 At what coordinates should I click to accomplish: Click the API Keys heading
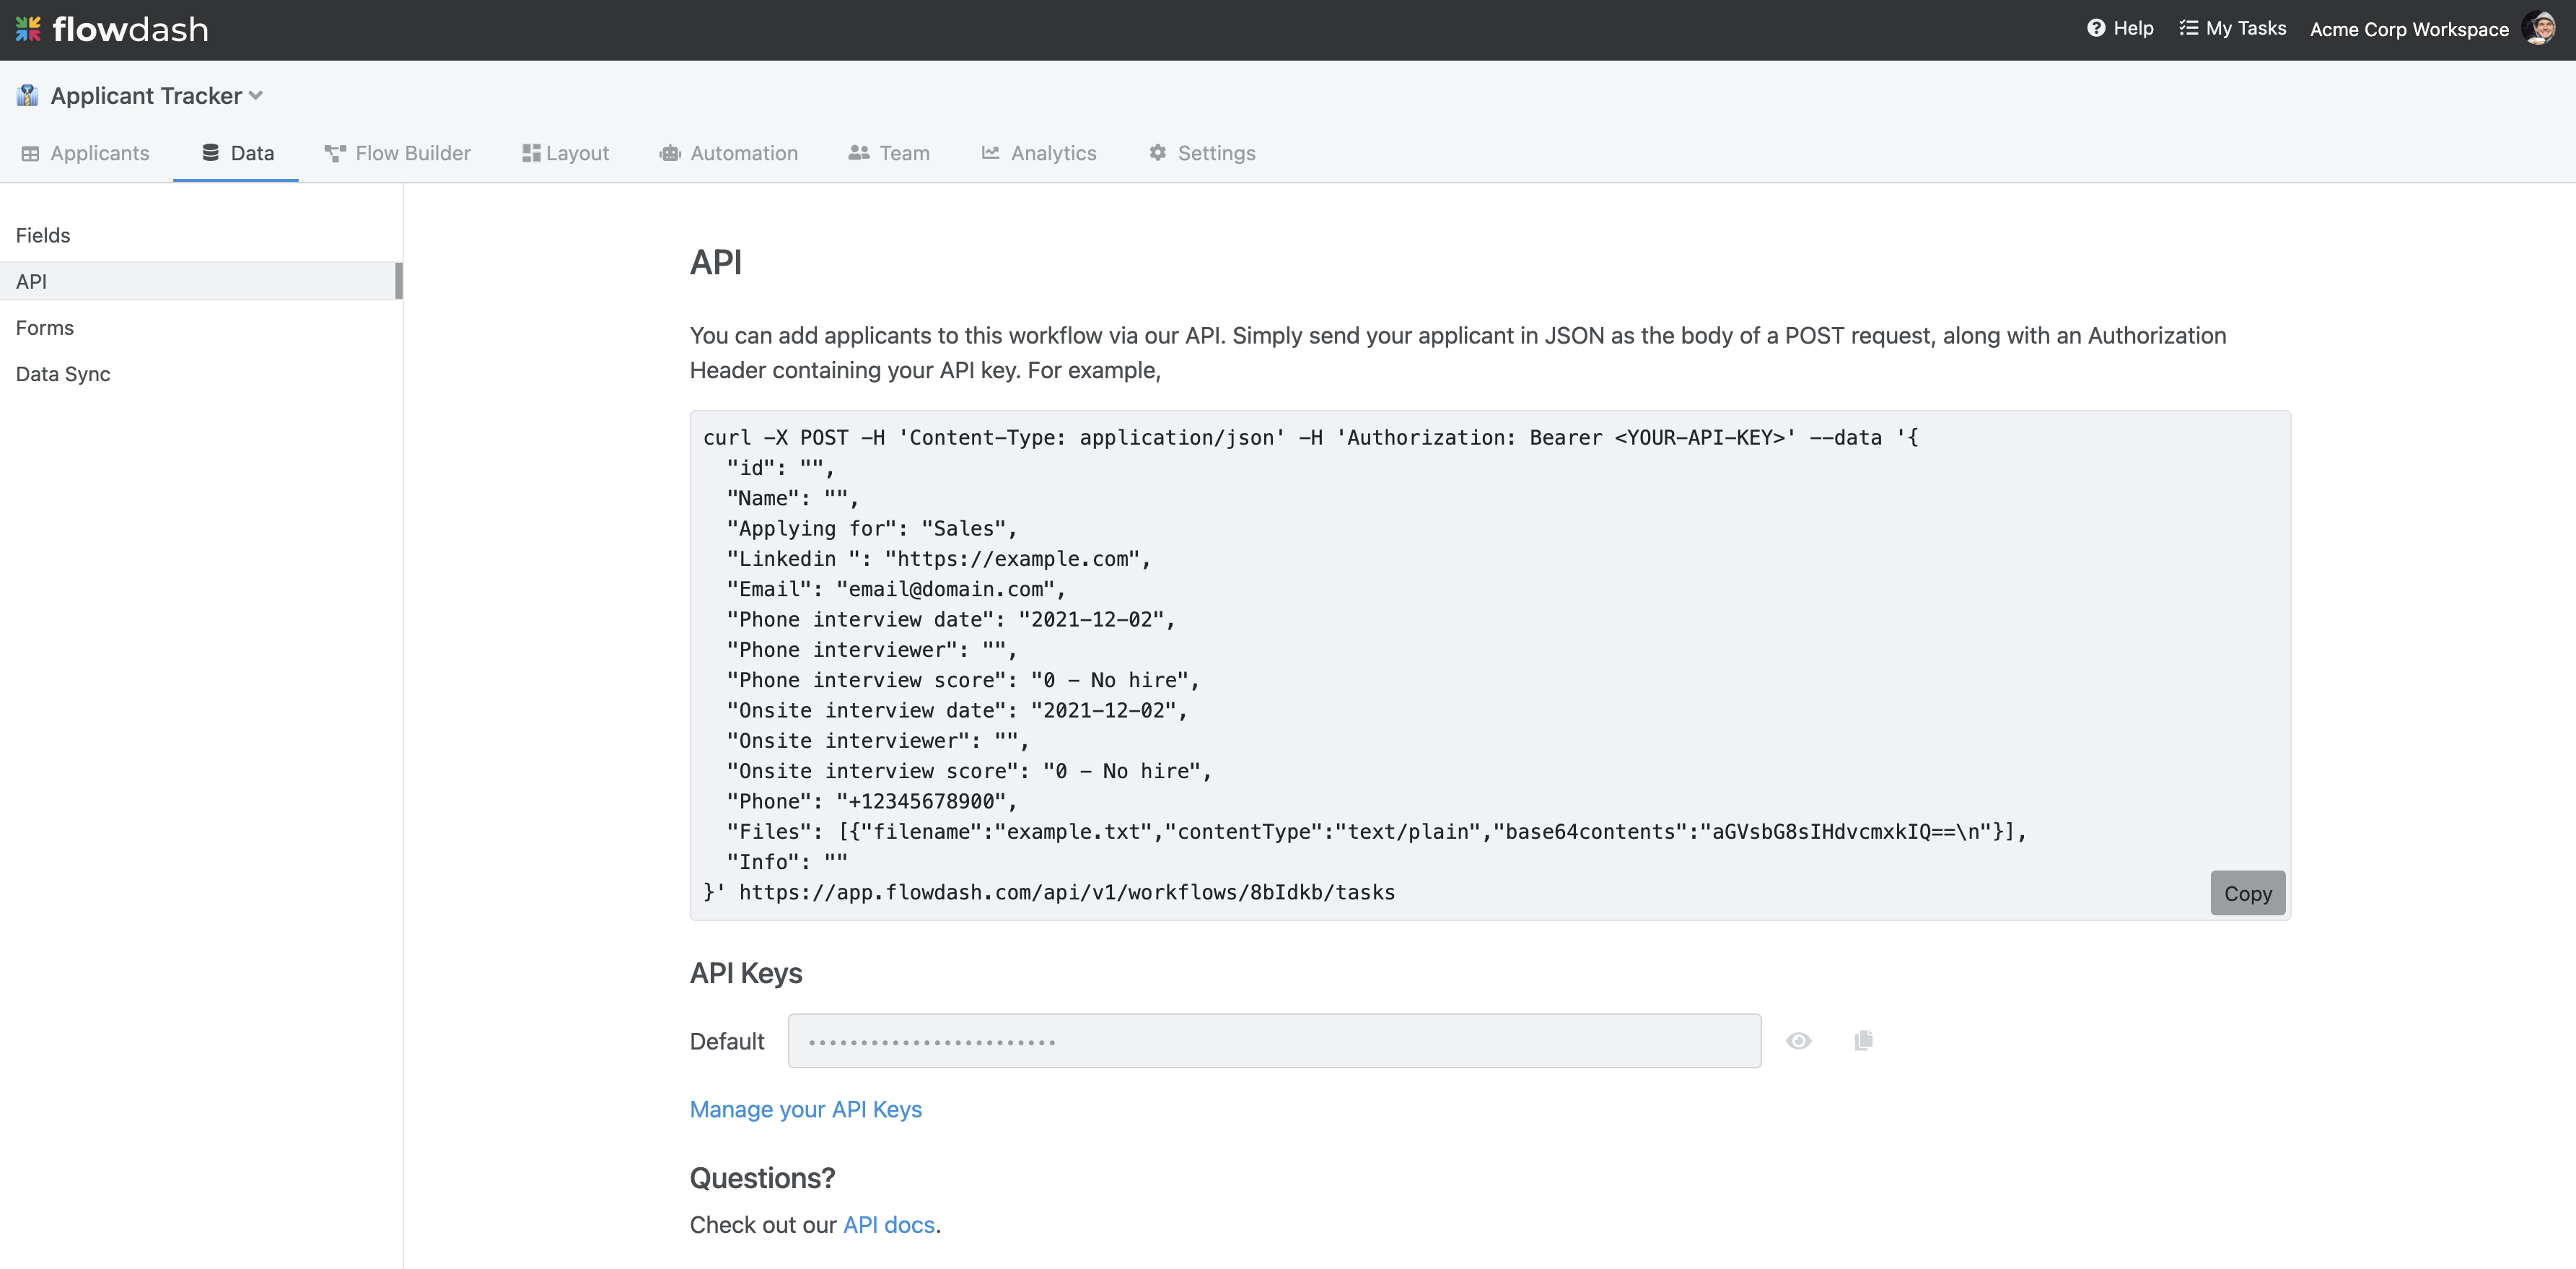[746, 972]
